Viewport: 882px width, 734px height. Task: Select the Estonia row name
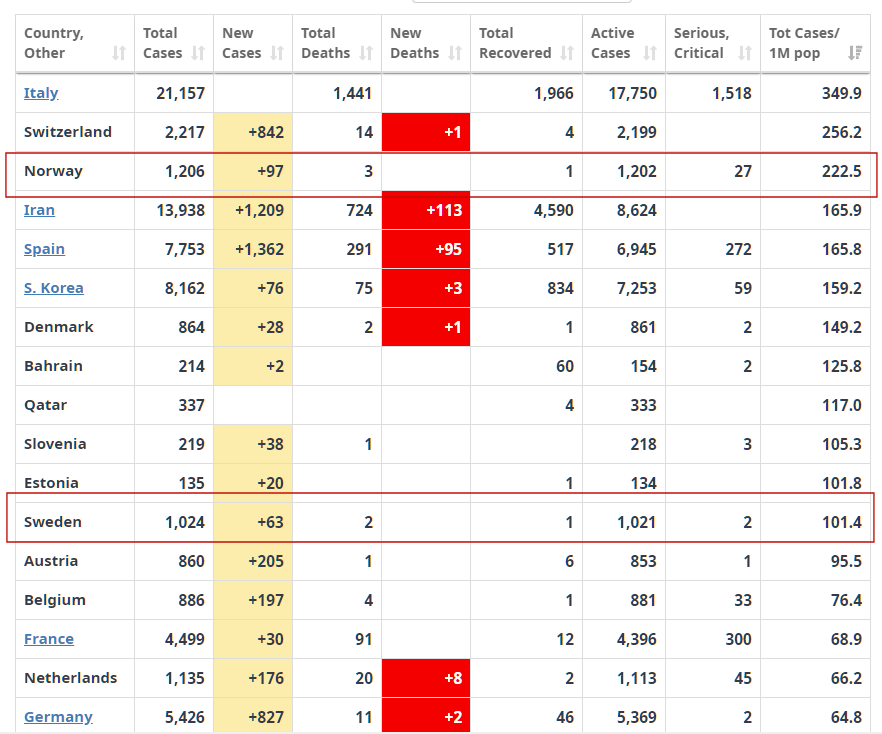coord(51,483)
